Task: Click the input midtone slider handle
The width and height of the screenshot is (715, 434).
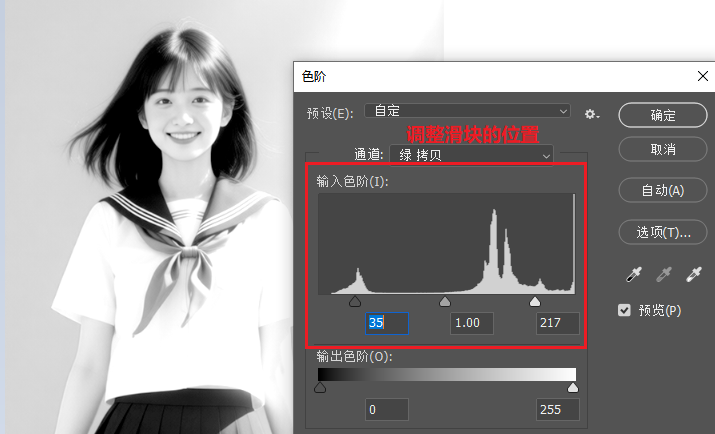Action: click(x=445, y=301)
